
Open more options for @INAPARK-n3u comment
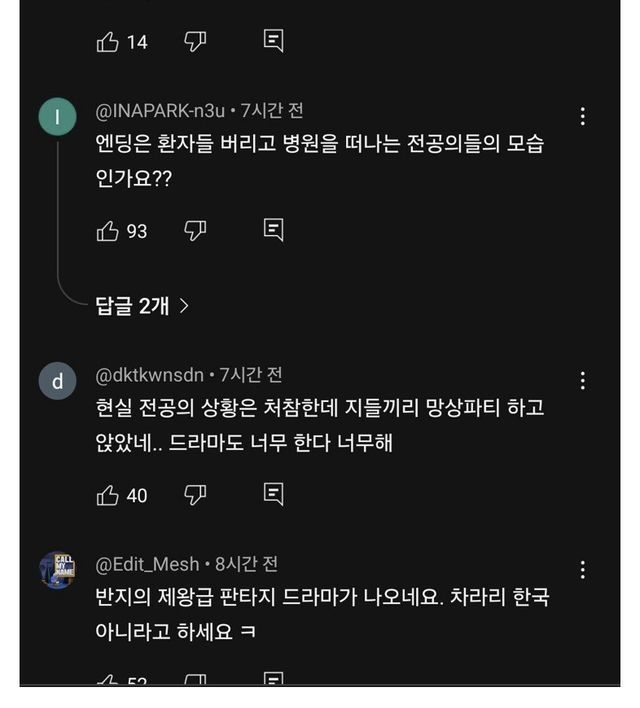pos(582,117)
